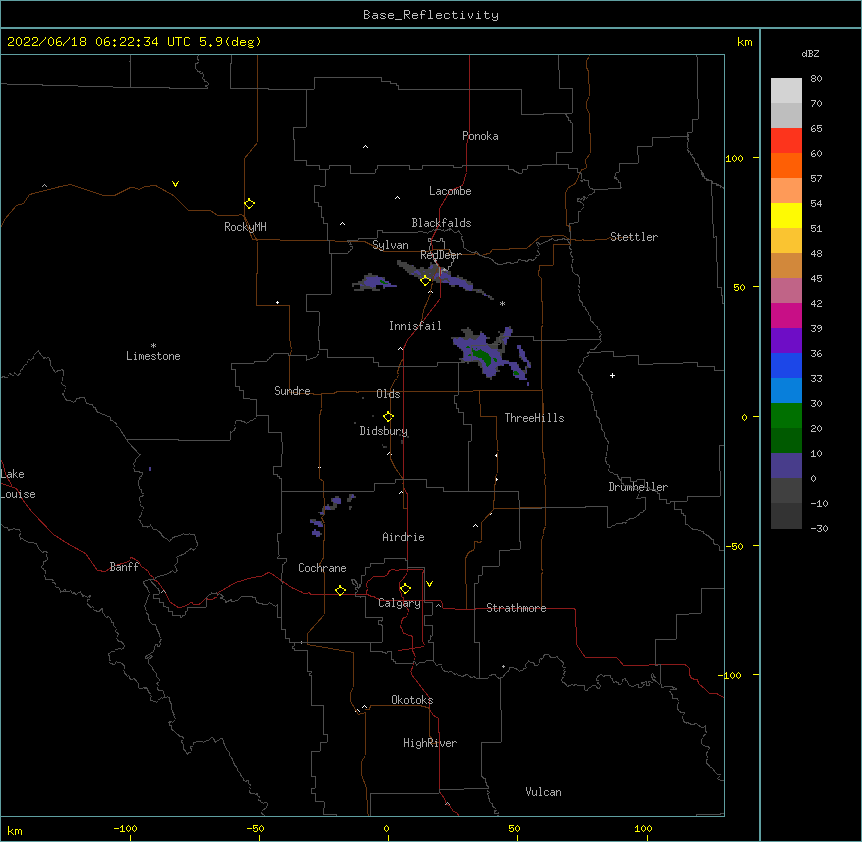The image size is (862, 842).
Task: Click the purple 10 dBZ legend swatch
Action: [x=786, y=466]
